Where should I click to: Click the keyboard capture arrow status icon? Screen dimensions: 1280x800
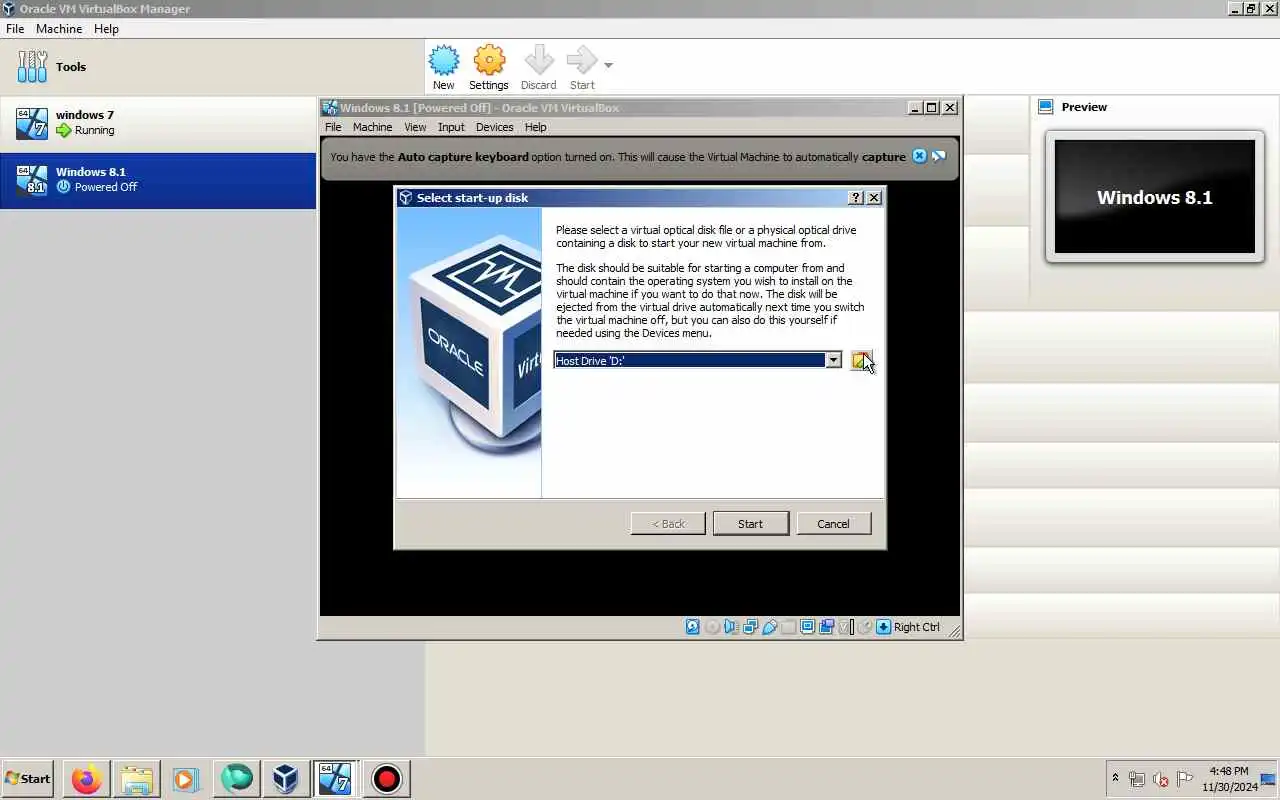coord(883,627)
